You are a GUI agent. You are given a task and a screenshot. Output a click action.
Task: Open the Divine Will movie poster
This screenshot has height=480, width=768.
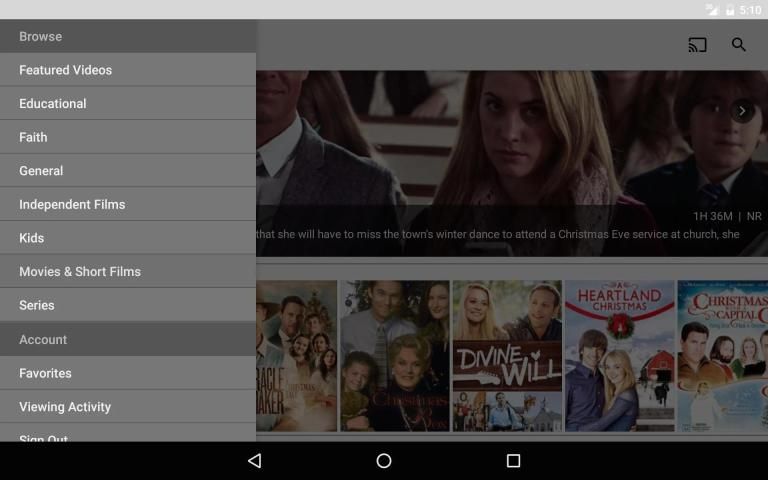click(507, 356)
